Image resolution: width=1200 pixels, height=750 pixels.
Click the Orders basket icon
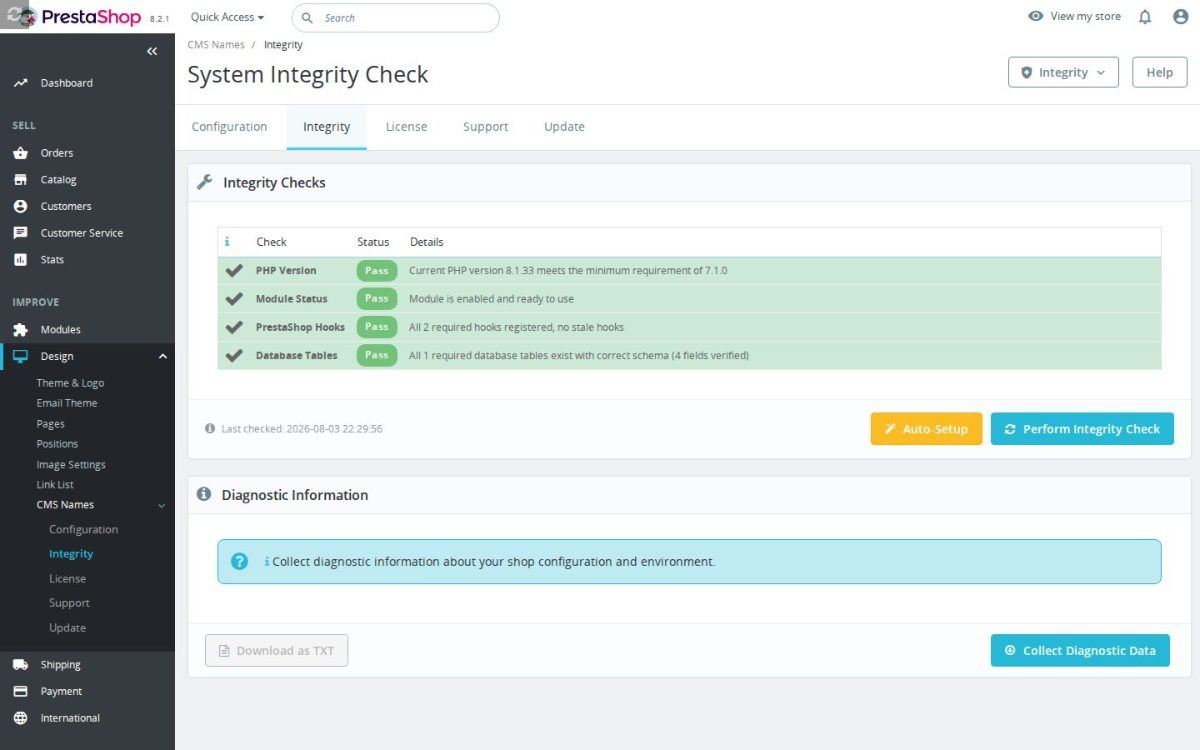pyautogui.click(x=20, y=153)
